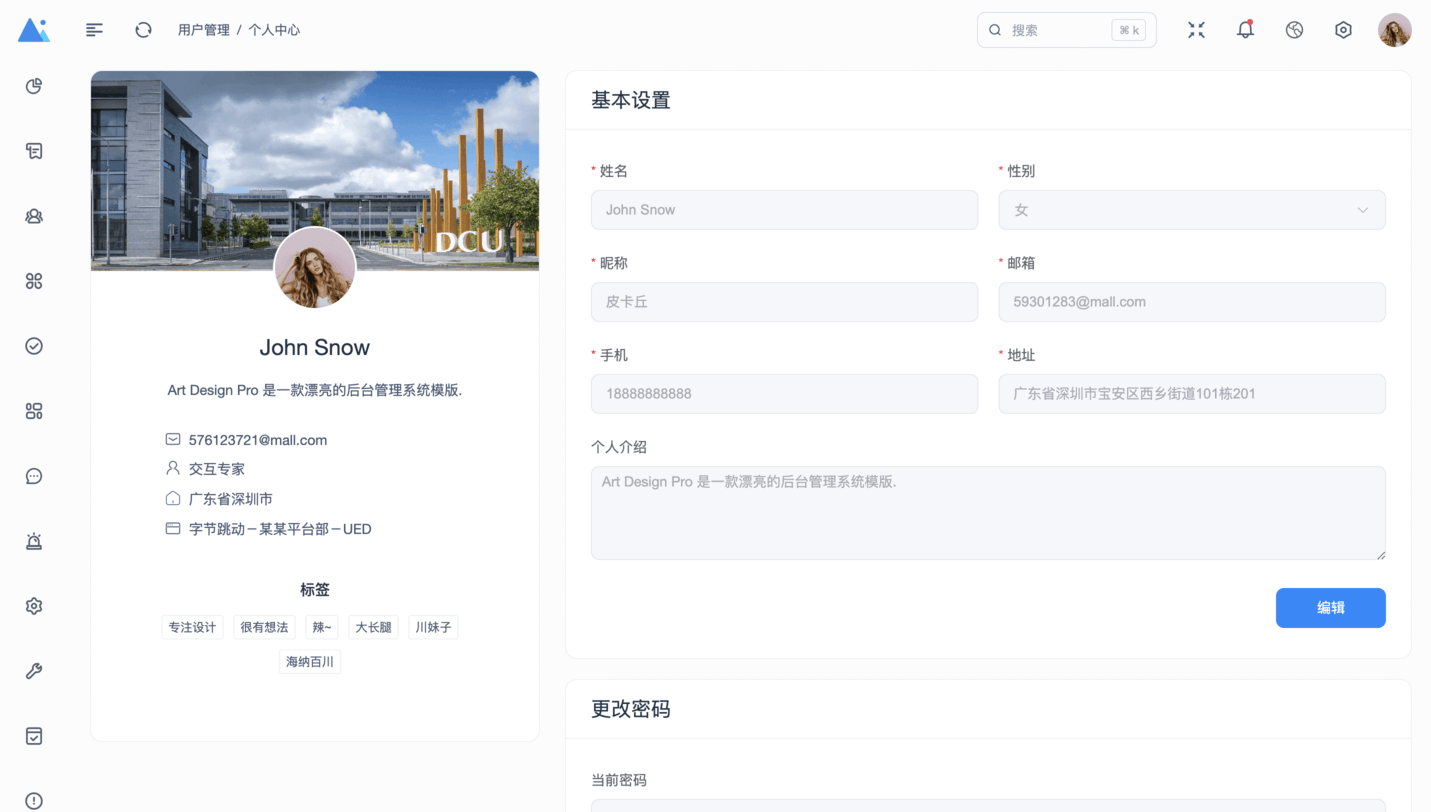Click the search magnifier icon
1431x812 pixels.
point(995,30)
